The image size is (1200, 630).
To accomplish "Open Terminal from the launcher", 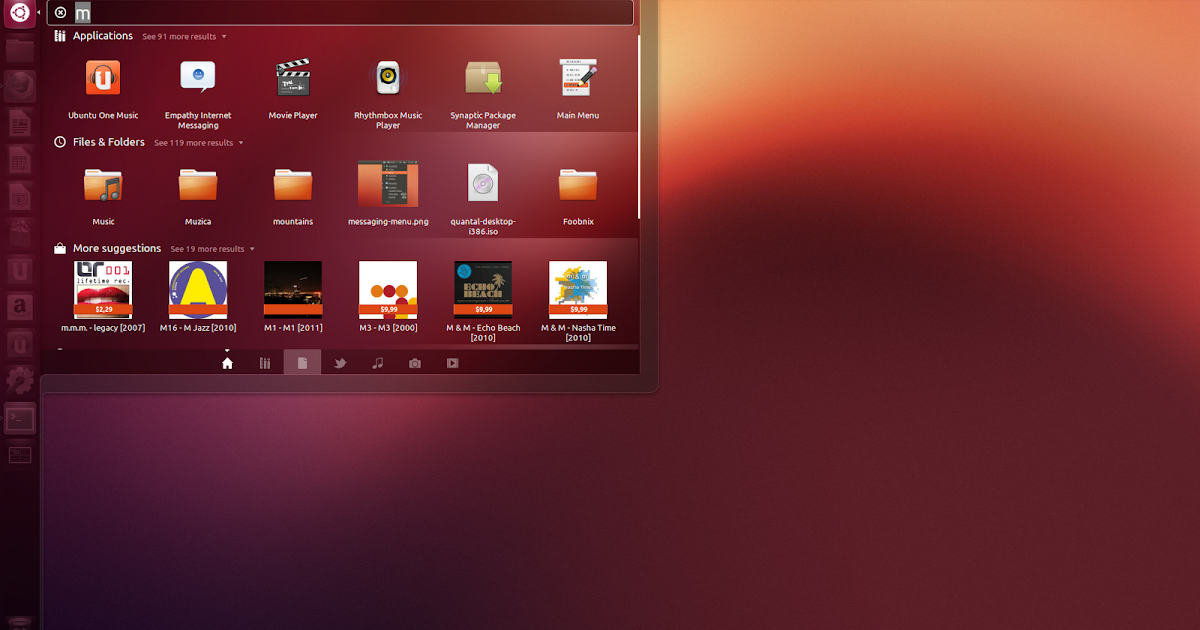I will pos(20,417).
